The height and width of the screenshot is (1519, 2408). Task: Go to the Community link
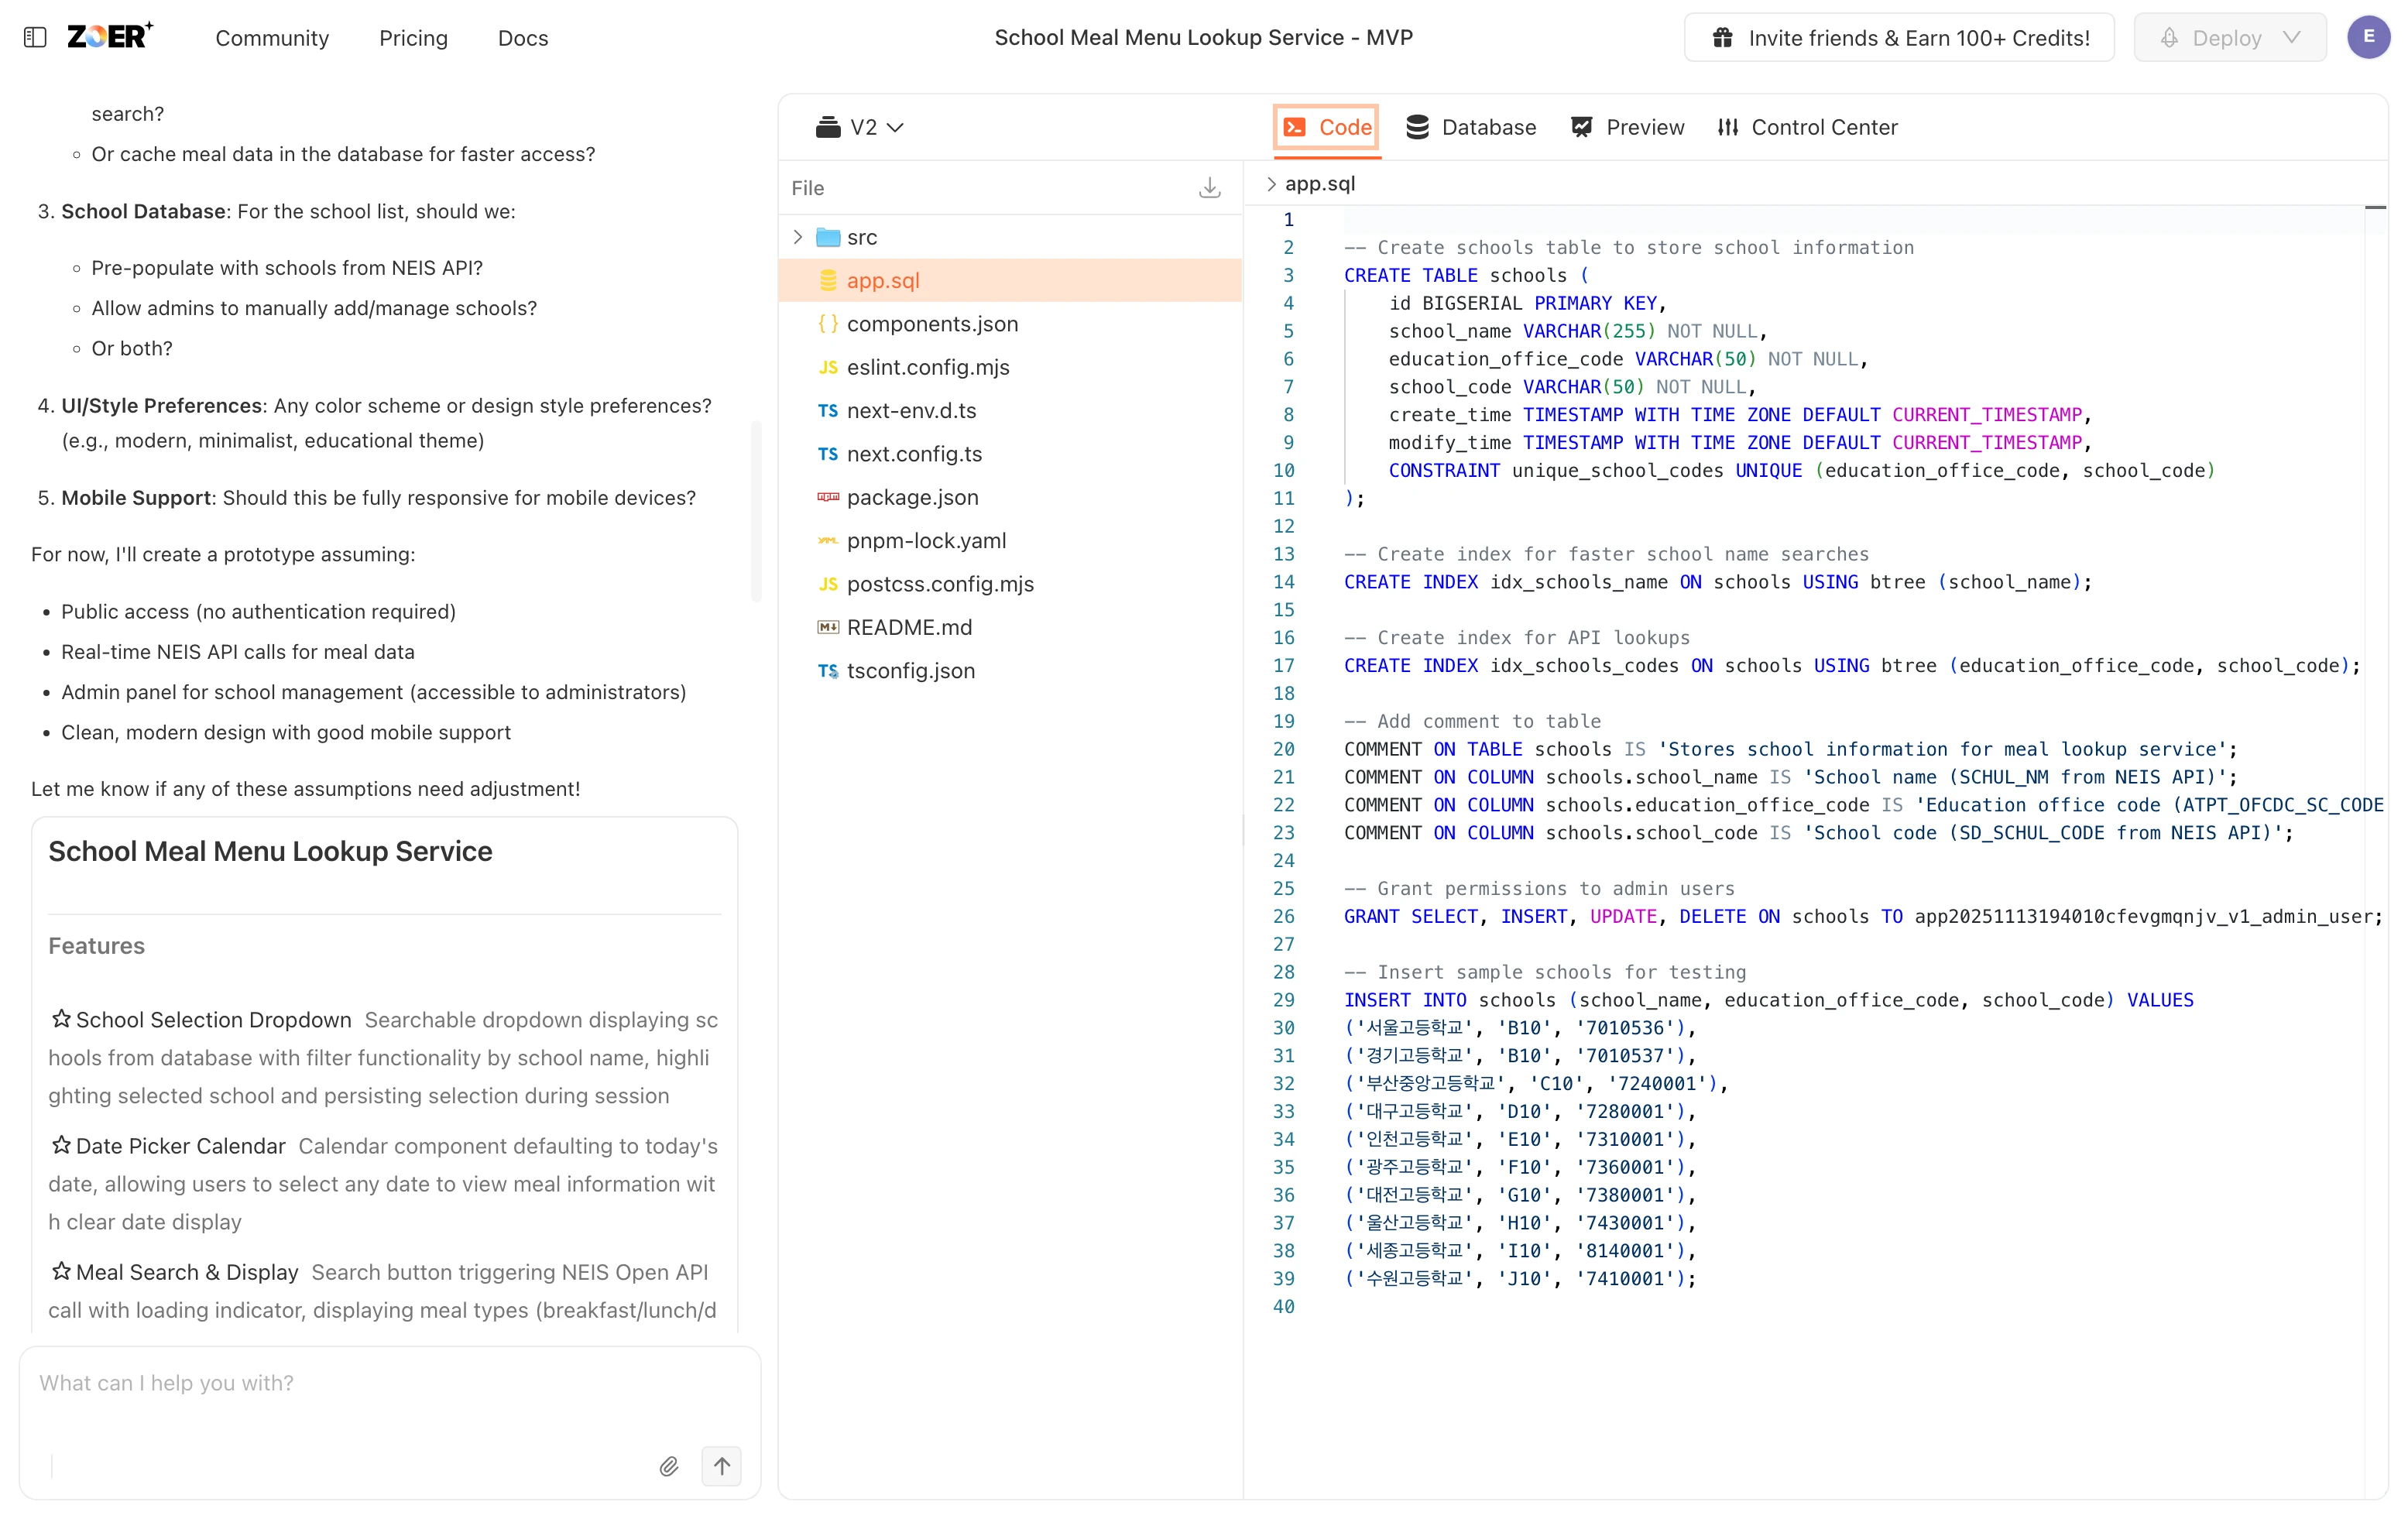click(x=272, y=38)
